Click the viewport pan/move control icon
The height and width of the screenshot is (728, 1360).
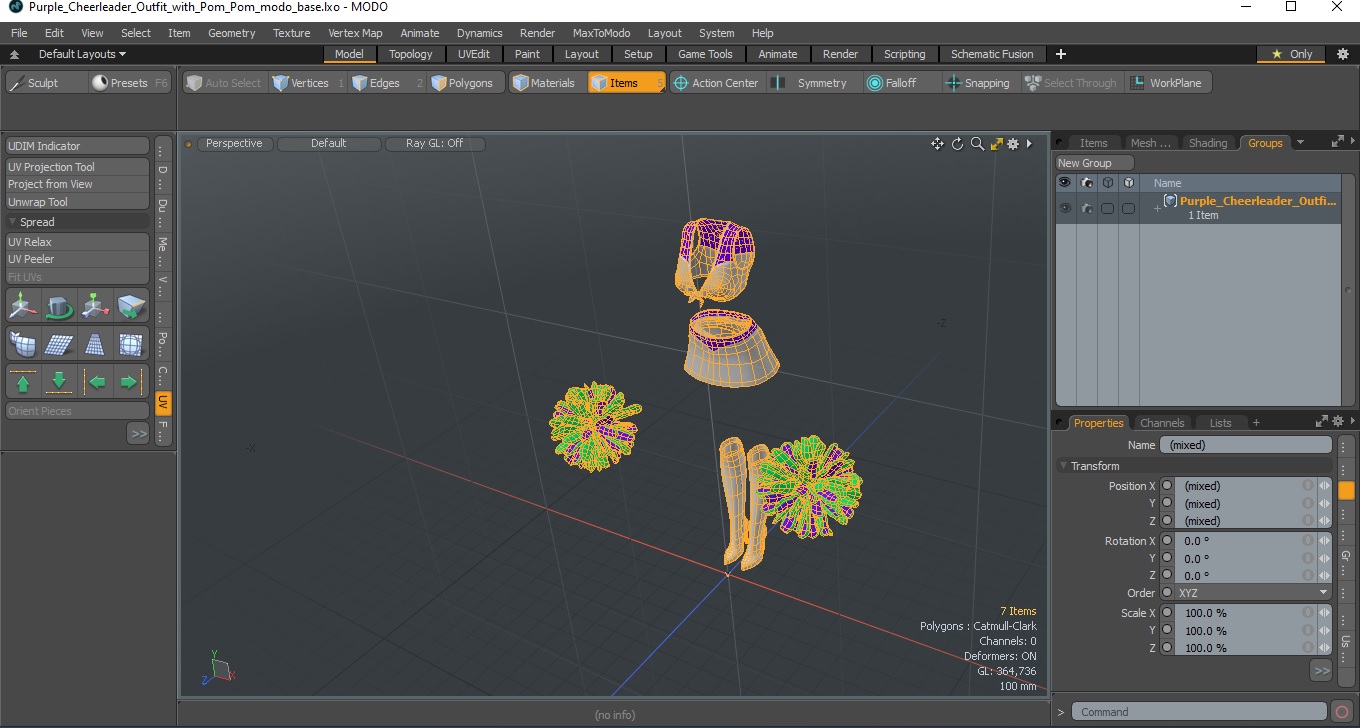coord(937,144)
